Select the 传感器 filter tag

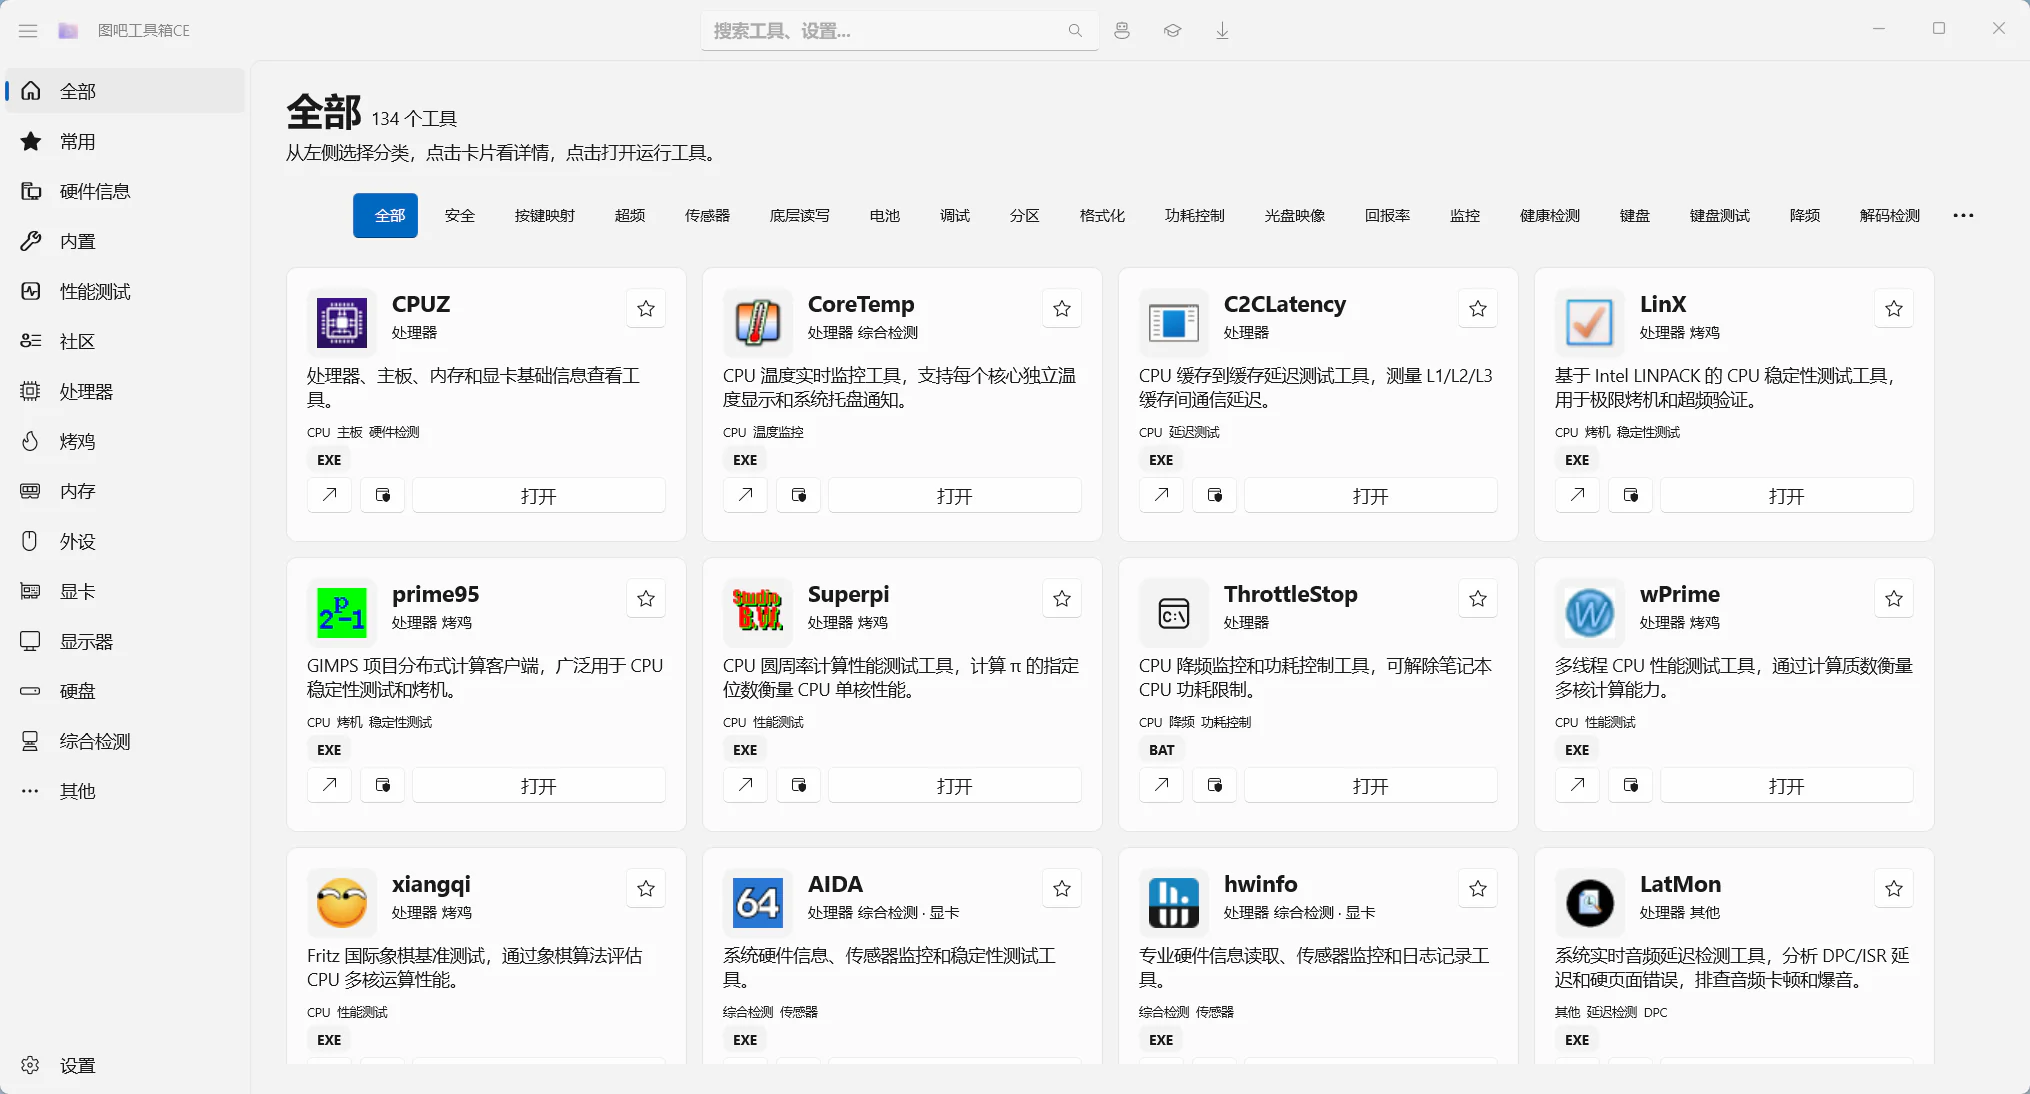(708, 216)
